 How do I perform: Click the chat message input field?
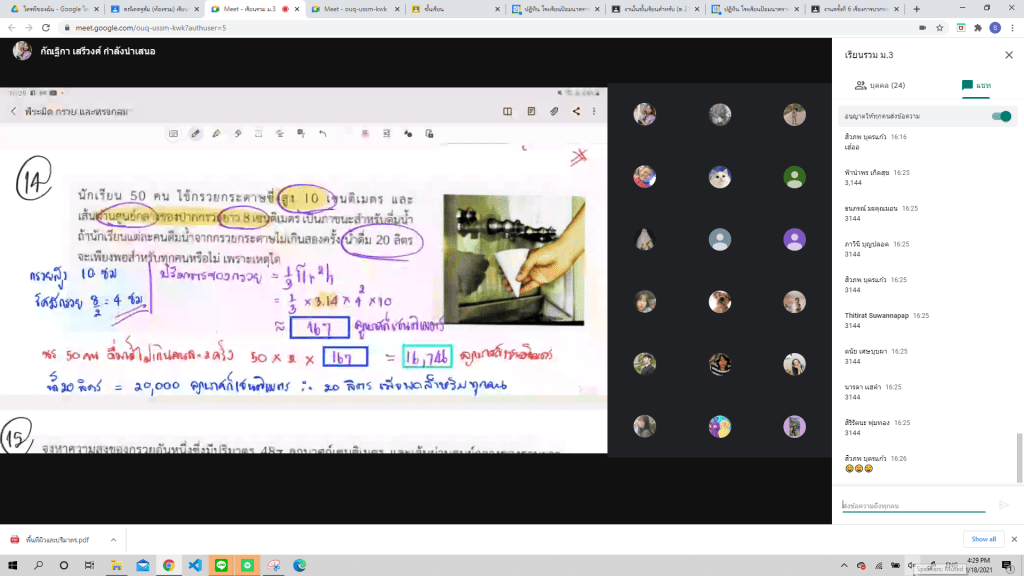912,506
